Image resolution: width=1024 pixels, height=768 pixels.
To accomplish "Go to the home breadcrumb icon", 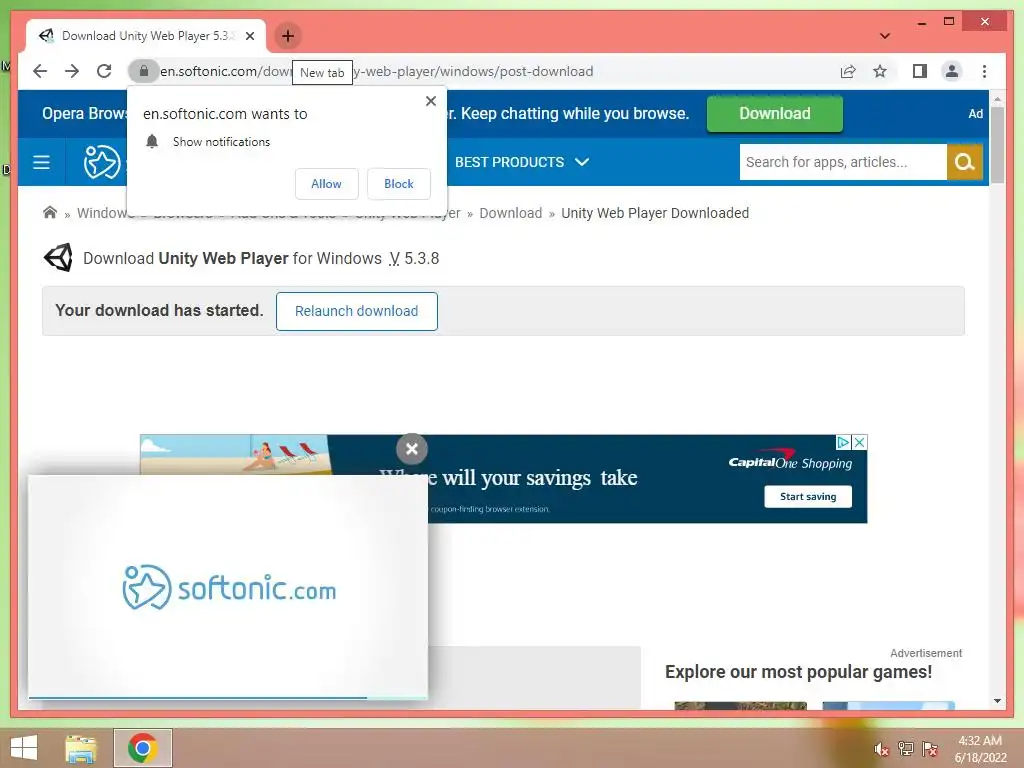I will (x=50, y=212).
